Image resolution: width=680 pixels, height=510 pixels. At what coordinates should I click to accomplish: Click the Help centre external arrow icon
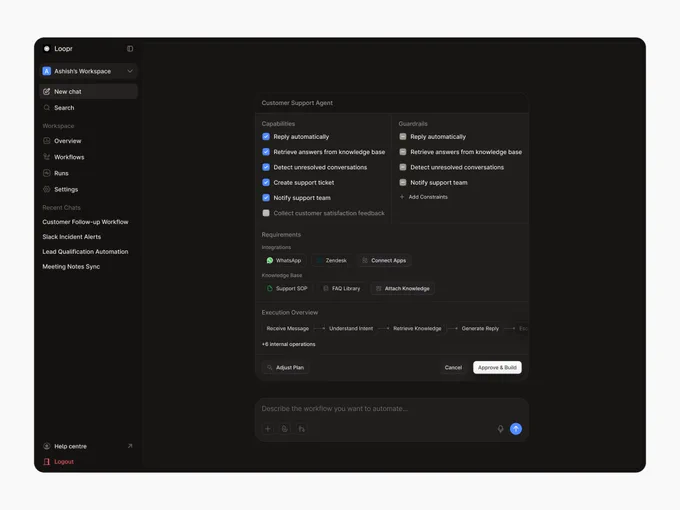click(130, 446)
